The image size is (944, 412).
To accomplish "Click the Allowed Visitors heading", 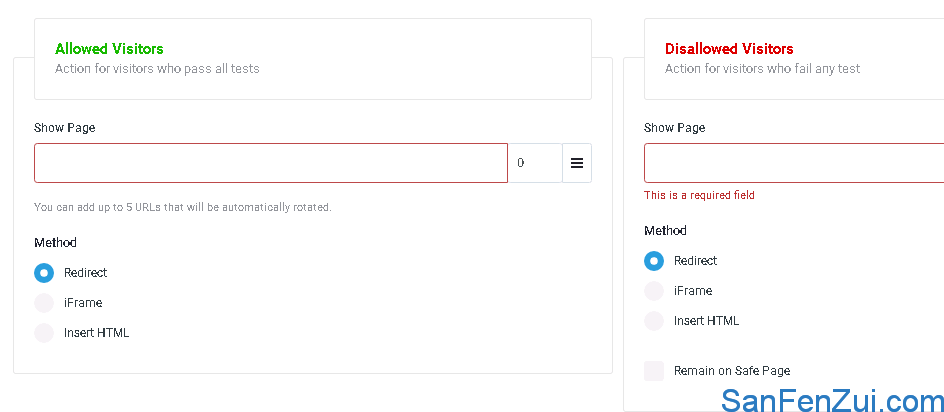I will point(109,49).
